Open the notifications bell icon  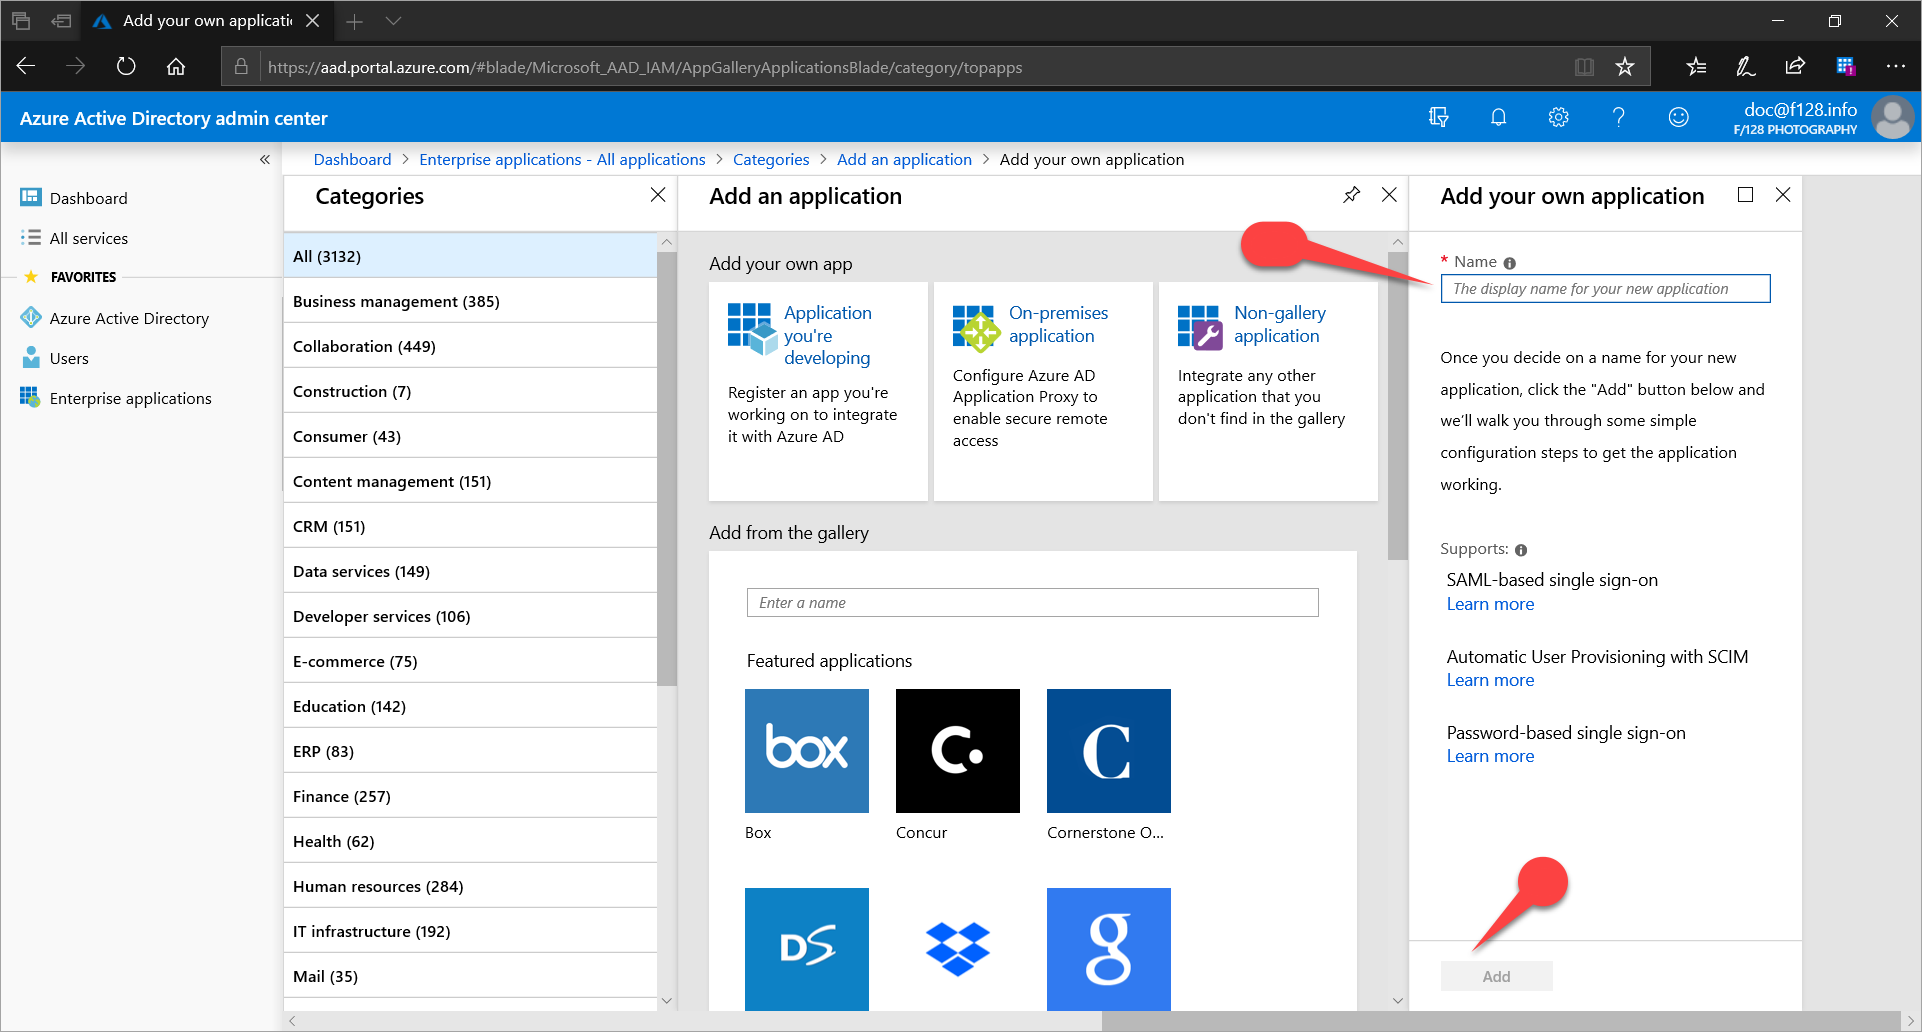pyautogui.click(x=1498, y=117)
